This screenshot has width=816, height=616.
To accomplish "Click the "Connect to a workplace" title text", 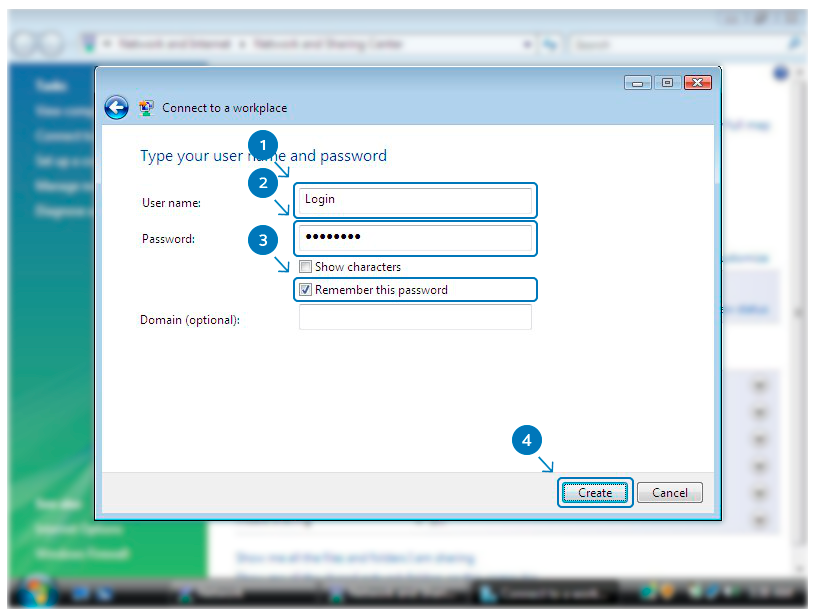I will click(x=224, y=108).
